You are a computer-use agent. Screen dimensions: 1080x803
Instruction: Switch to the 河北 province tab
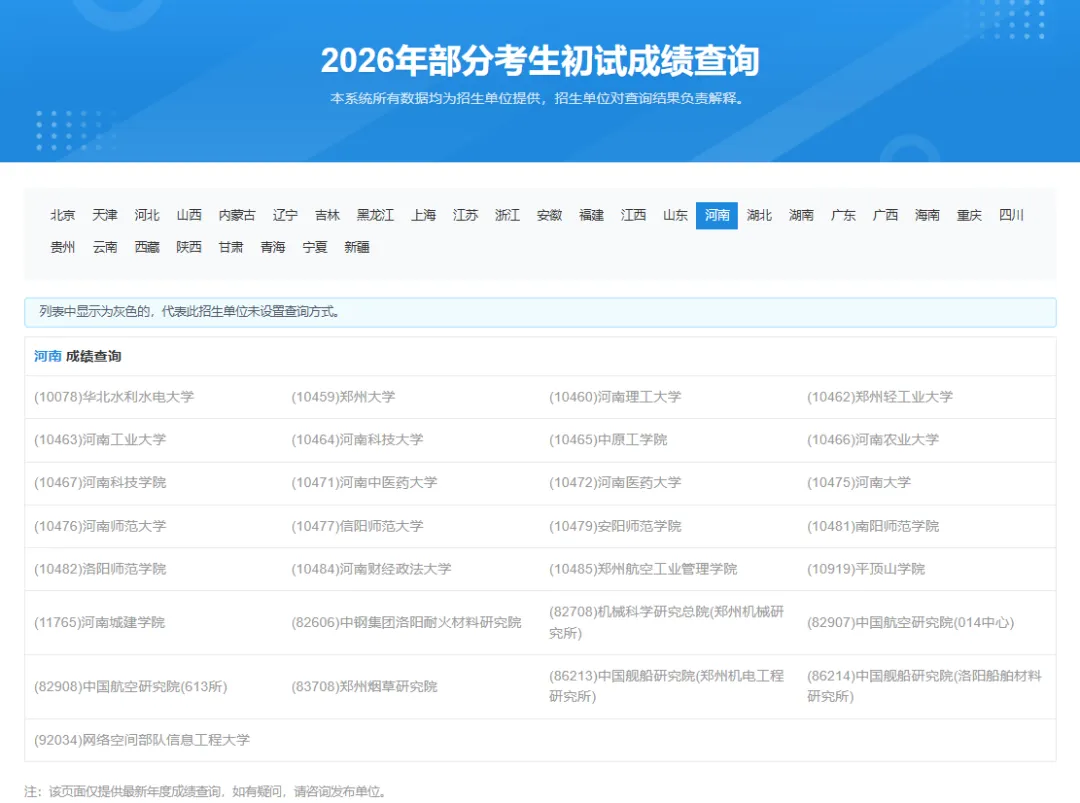pos(147,216)
